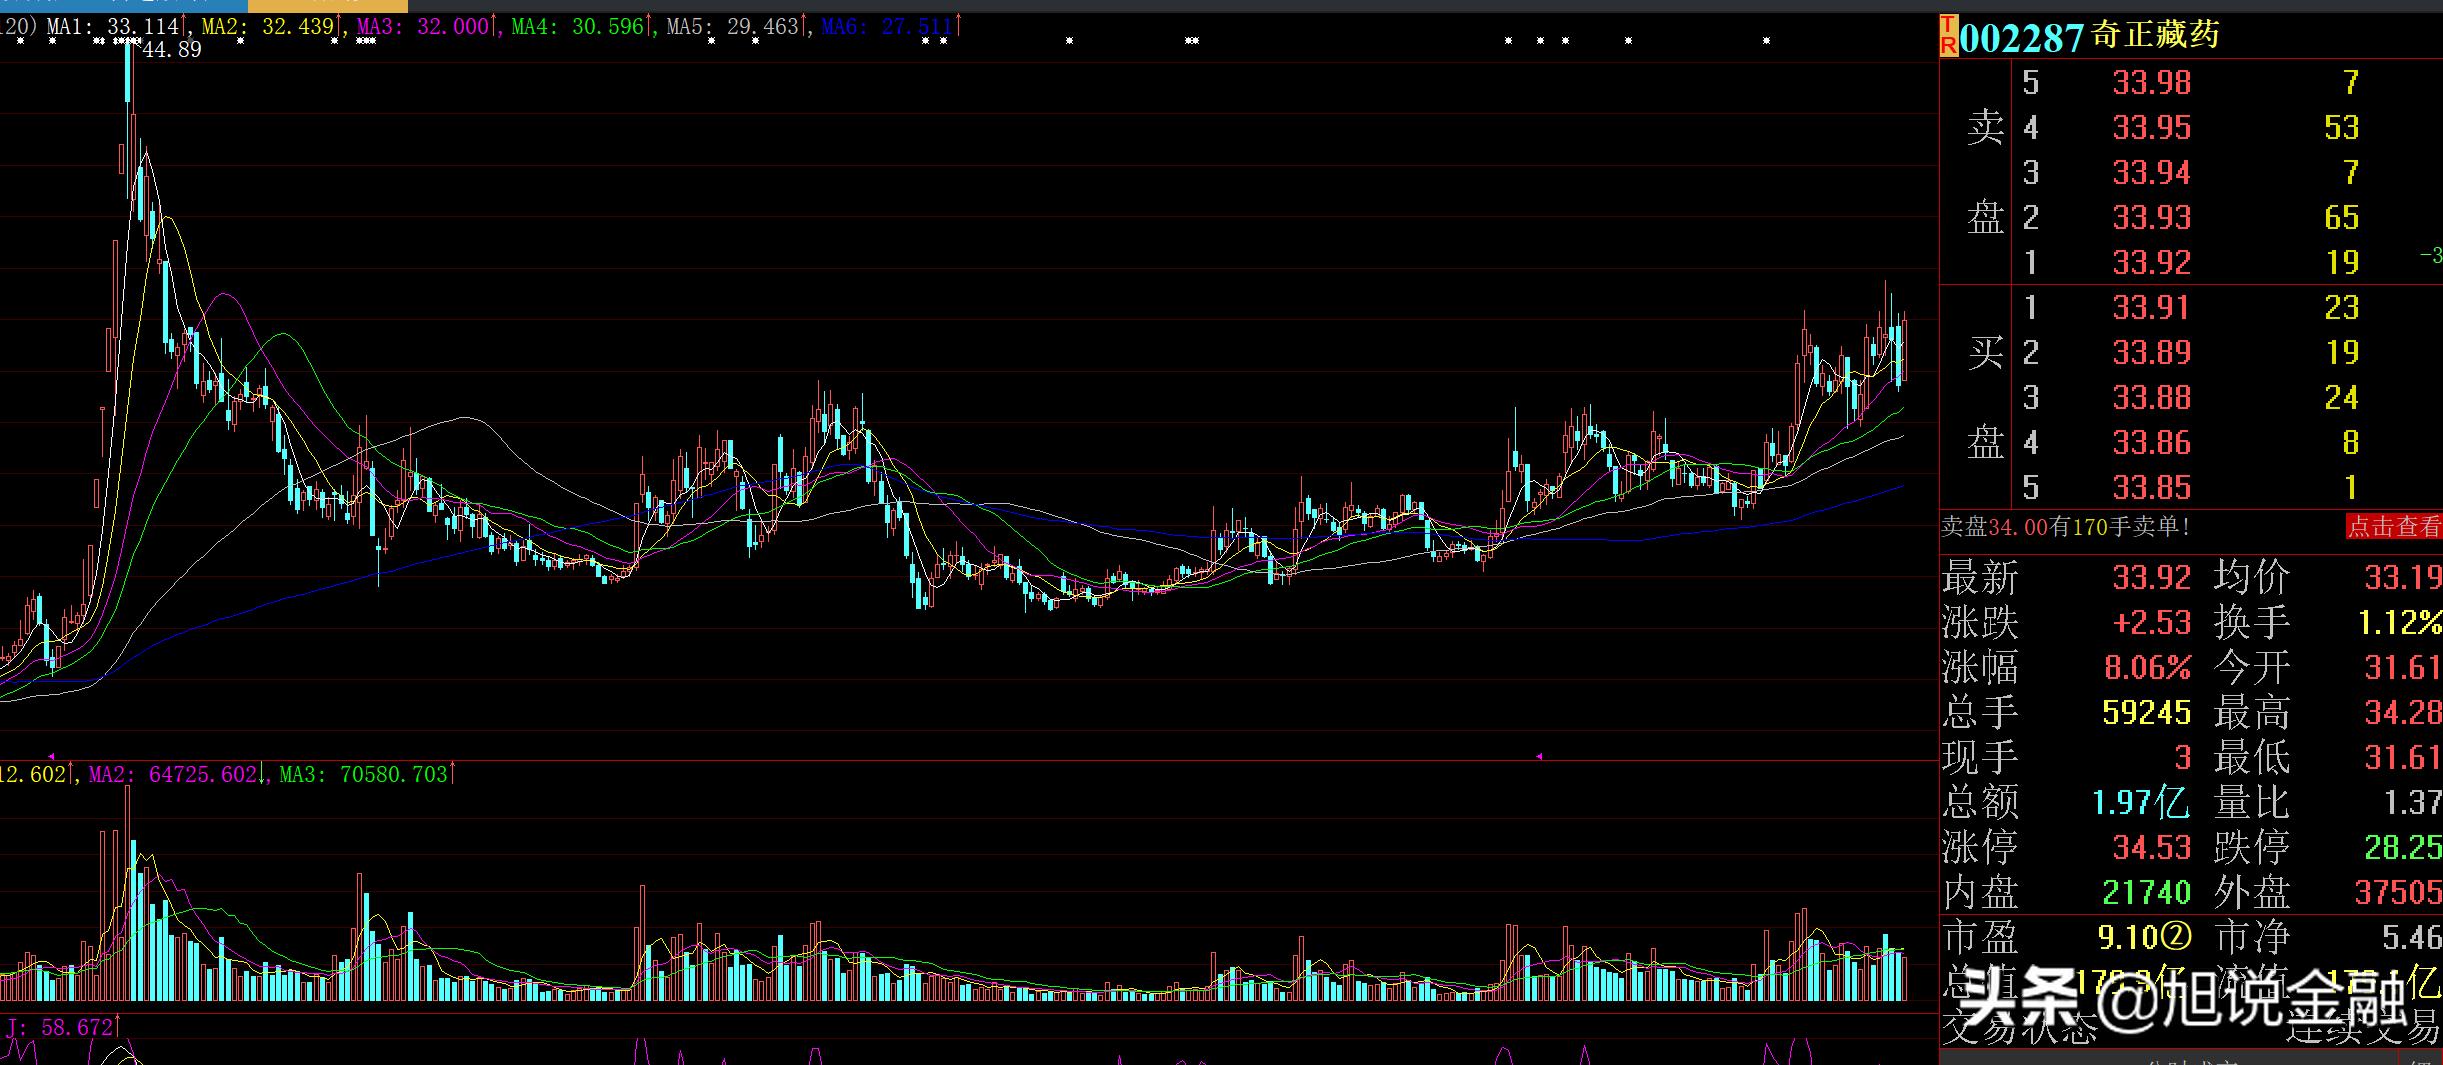Viewport: 2443px width, 1065px height.
Task: Click the small magenta arrow marker above volume panel
Action: click(x=51, y=756)
